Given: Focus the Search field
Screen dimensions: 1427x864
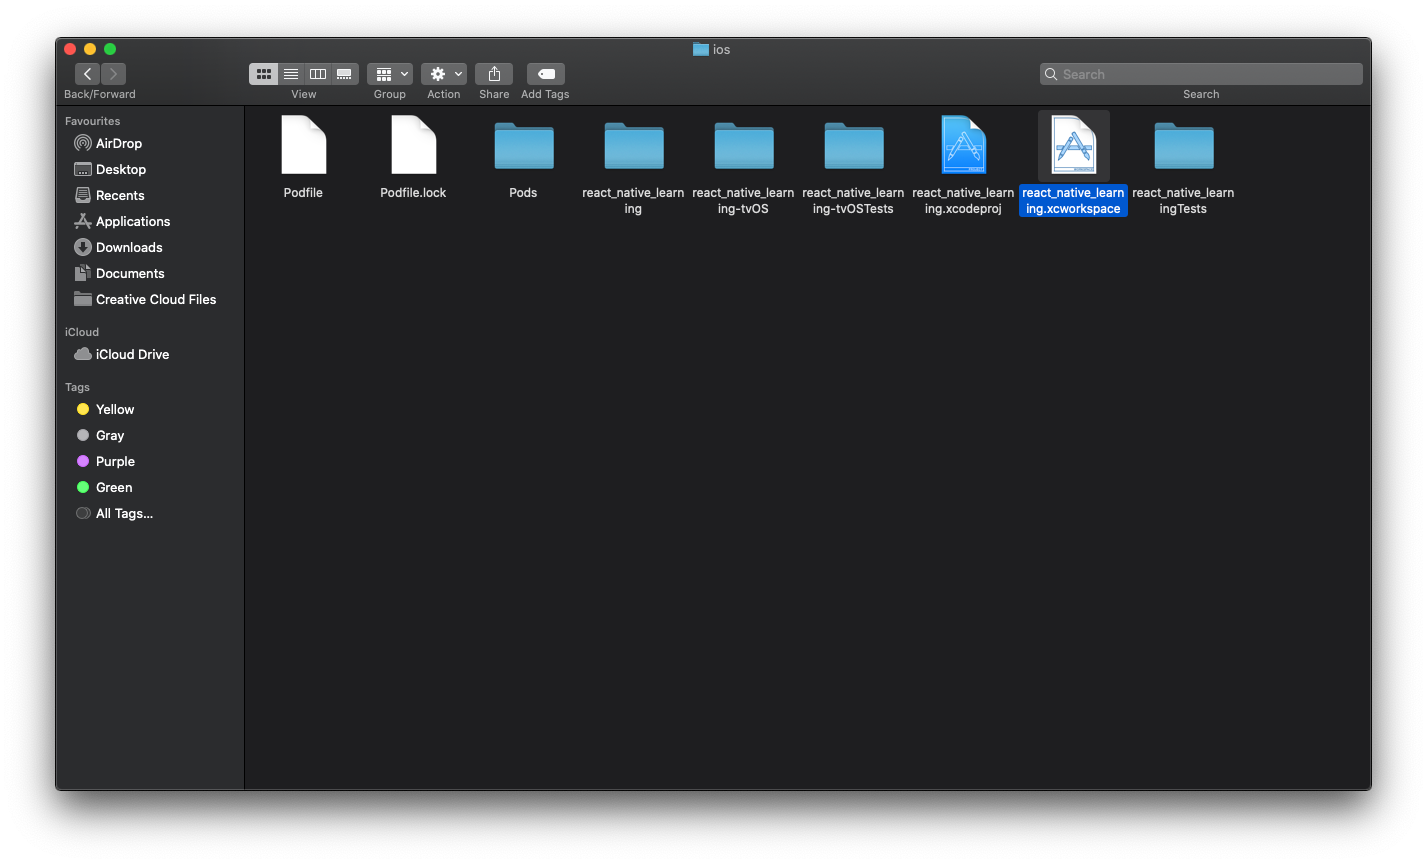Looking at the screenshot, I should pyautogui.click(x=1201, y=74).
